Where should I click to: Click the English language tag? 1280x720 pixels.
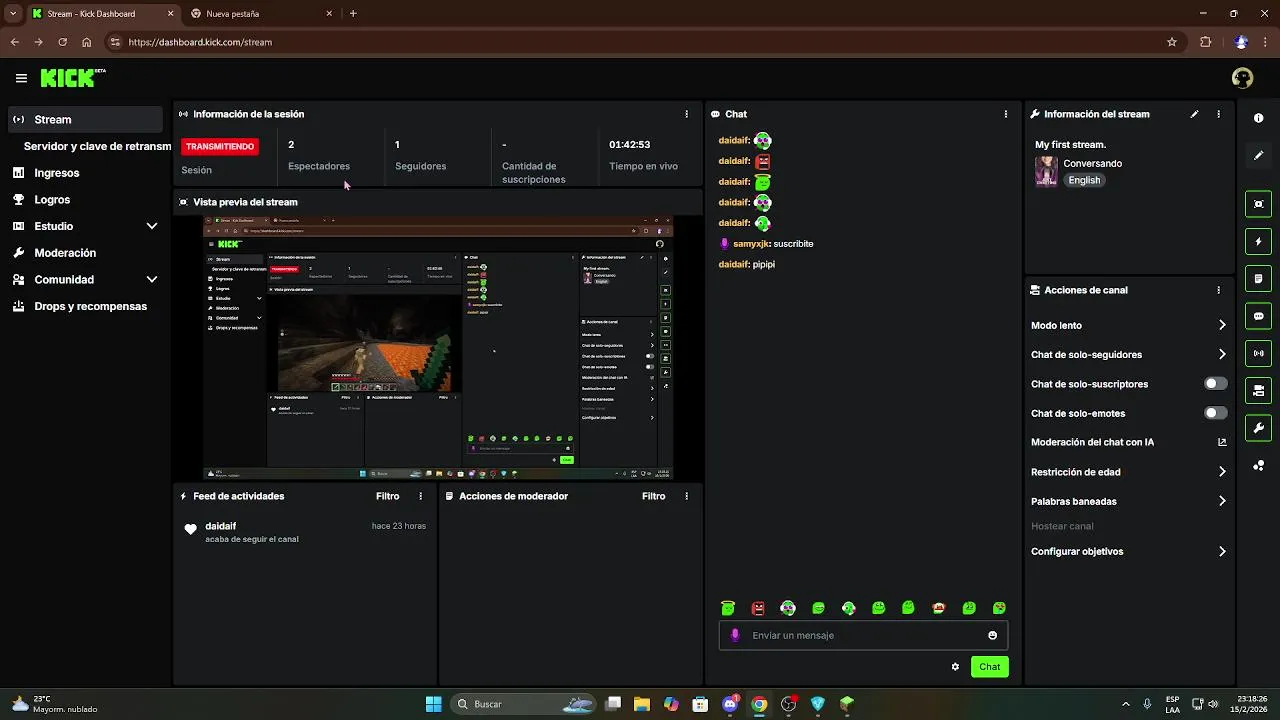click(x=1084, y=180)
